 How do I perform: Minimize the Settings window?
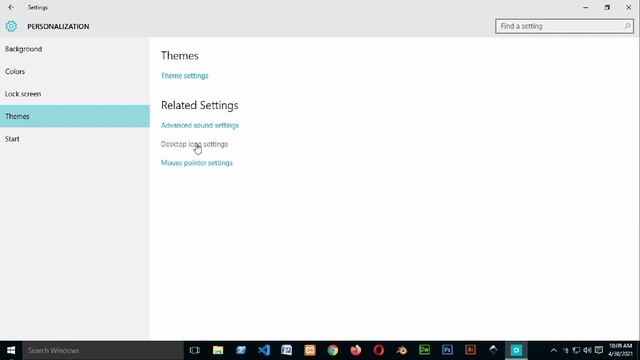[x=586, y=7]
